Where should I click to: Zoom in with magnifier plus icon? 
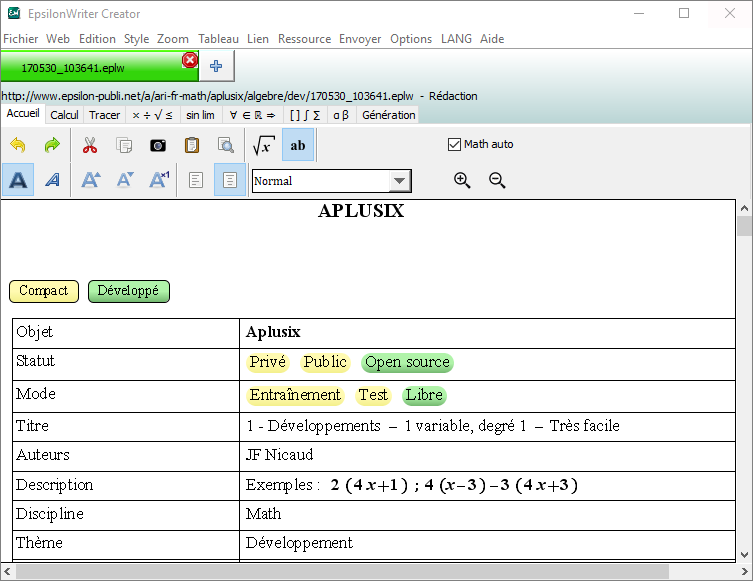click(462, 180)
